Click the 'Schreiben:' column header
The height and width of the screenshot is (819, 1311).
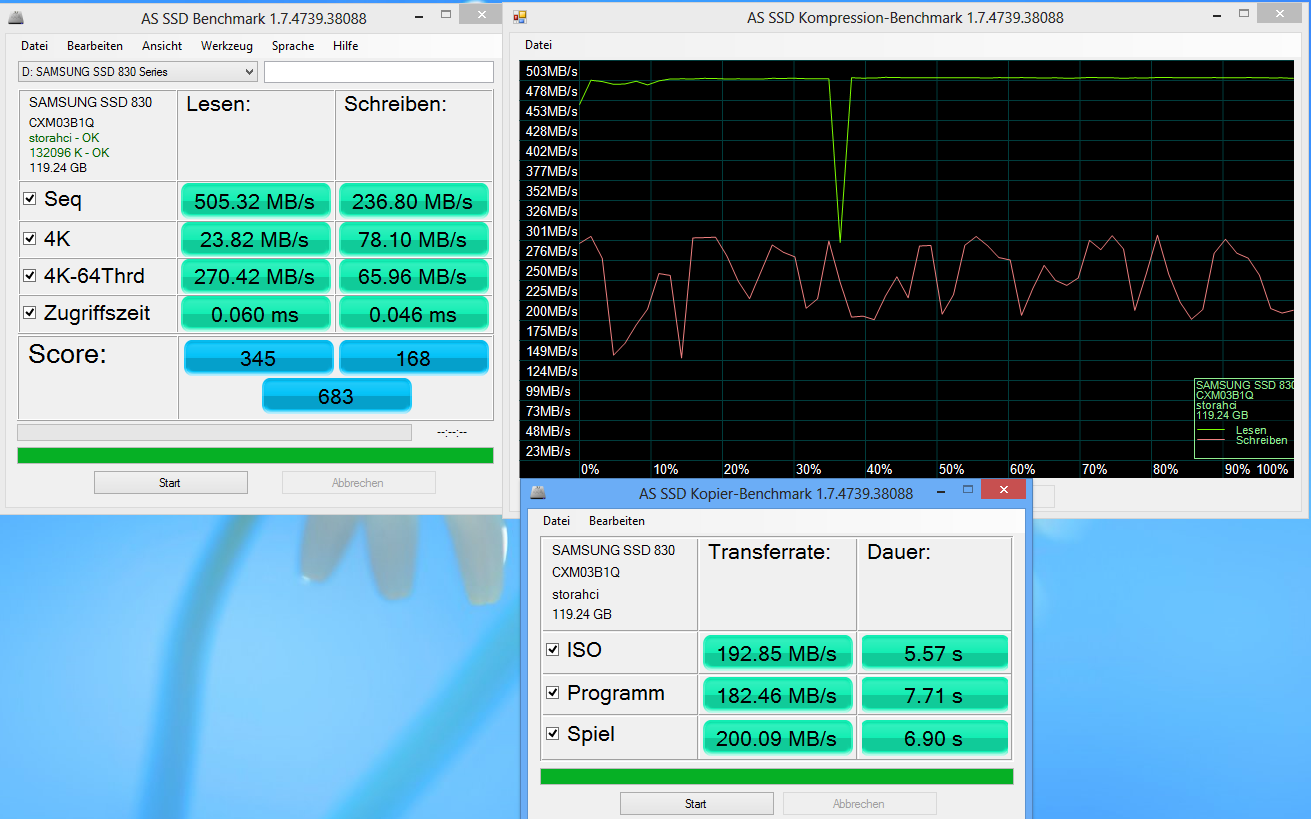395,104
